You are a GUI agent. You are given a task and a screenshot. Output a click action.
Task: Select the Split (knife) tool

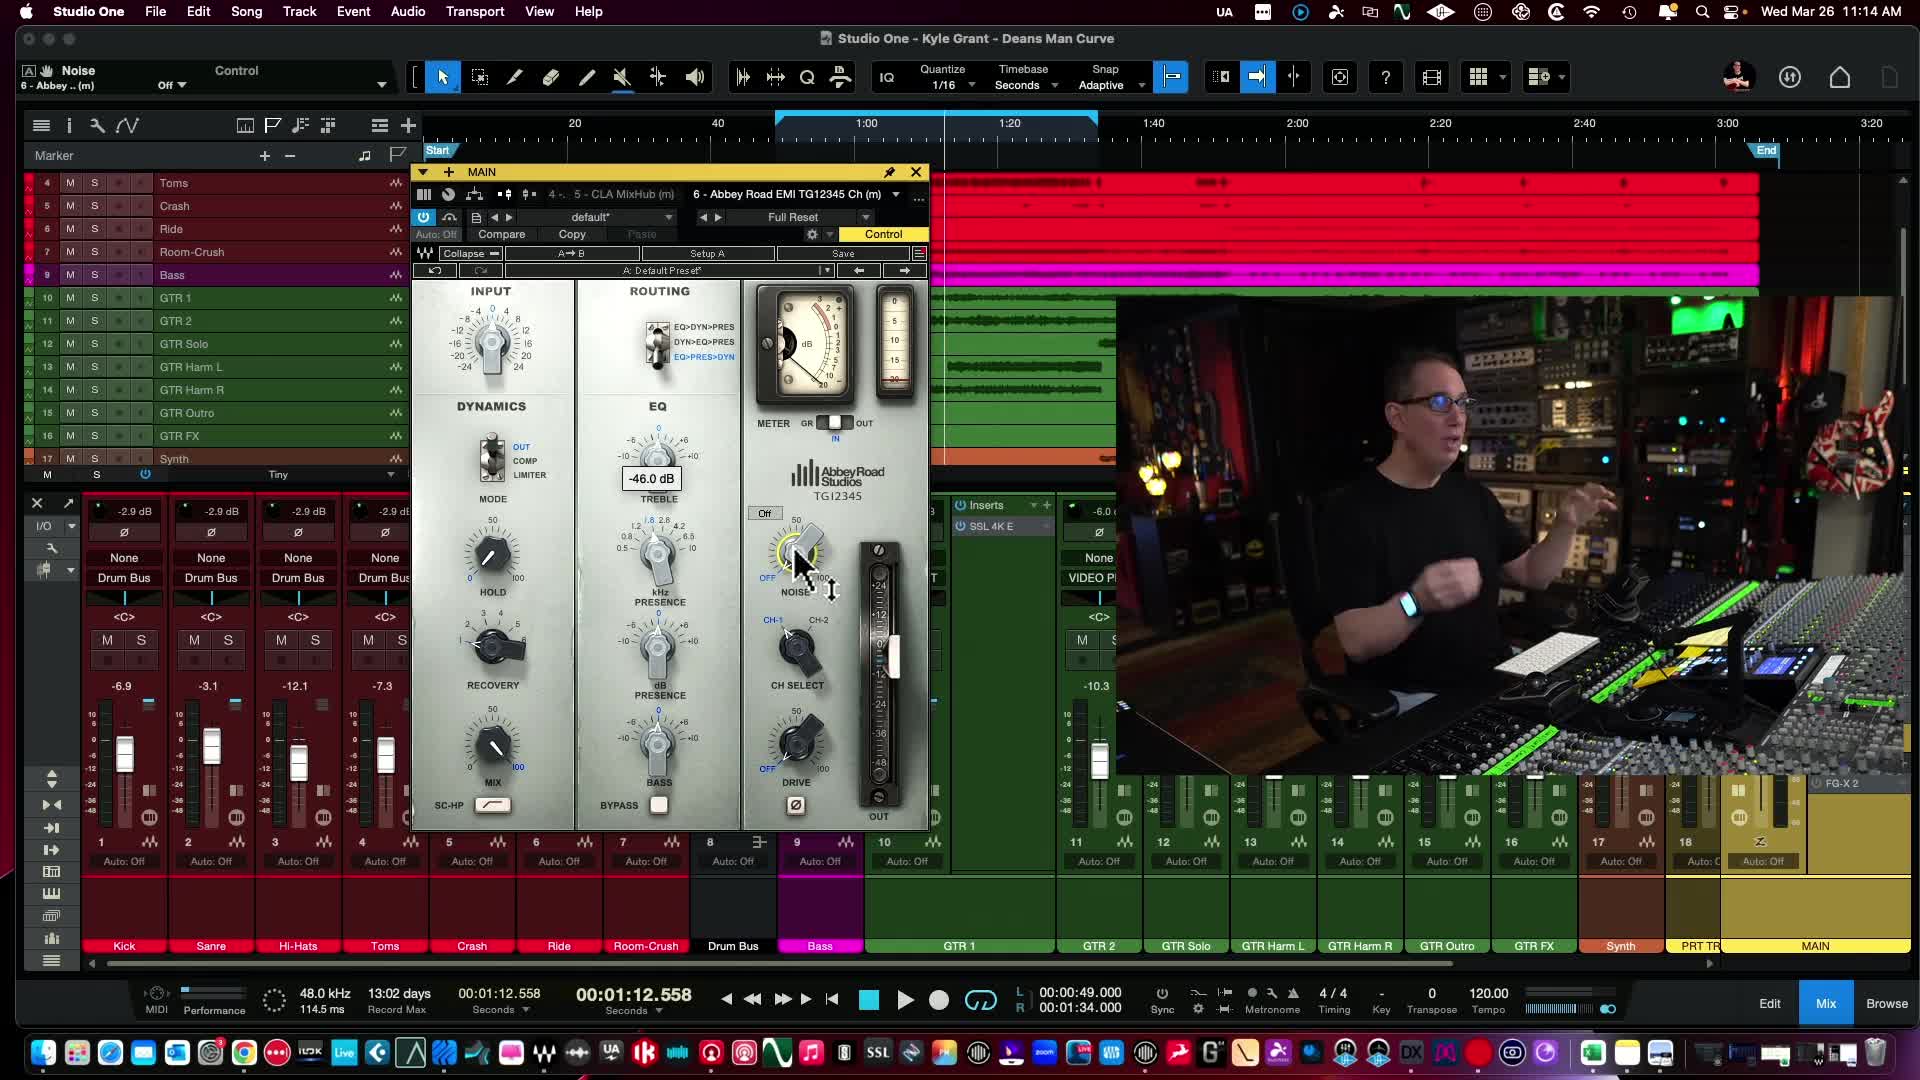515,77
